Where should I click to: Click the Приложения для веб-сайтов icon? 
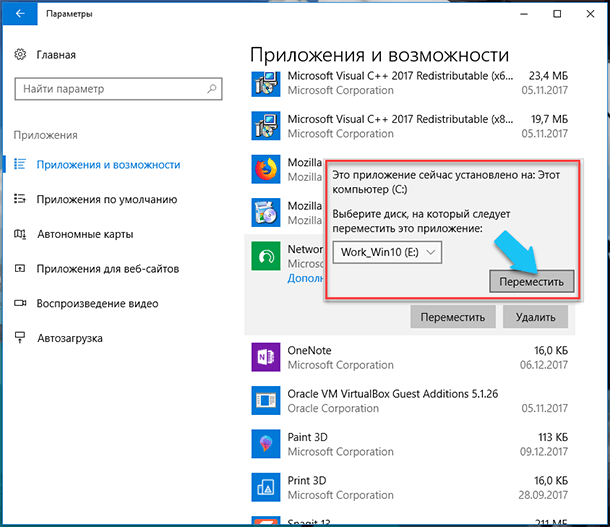click(x=20, y=268)
